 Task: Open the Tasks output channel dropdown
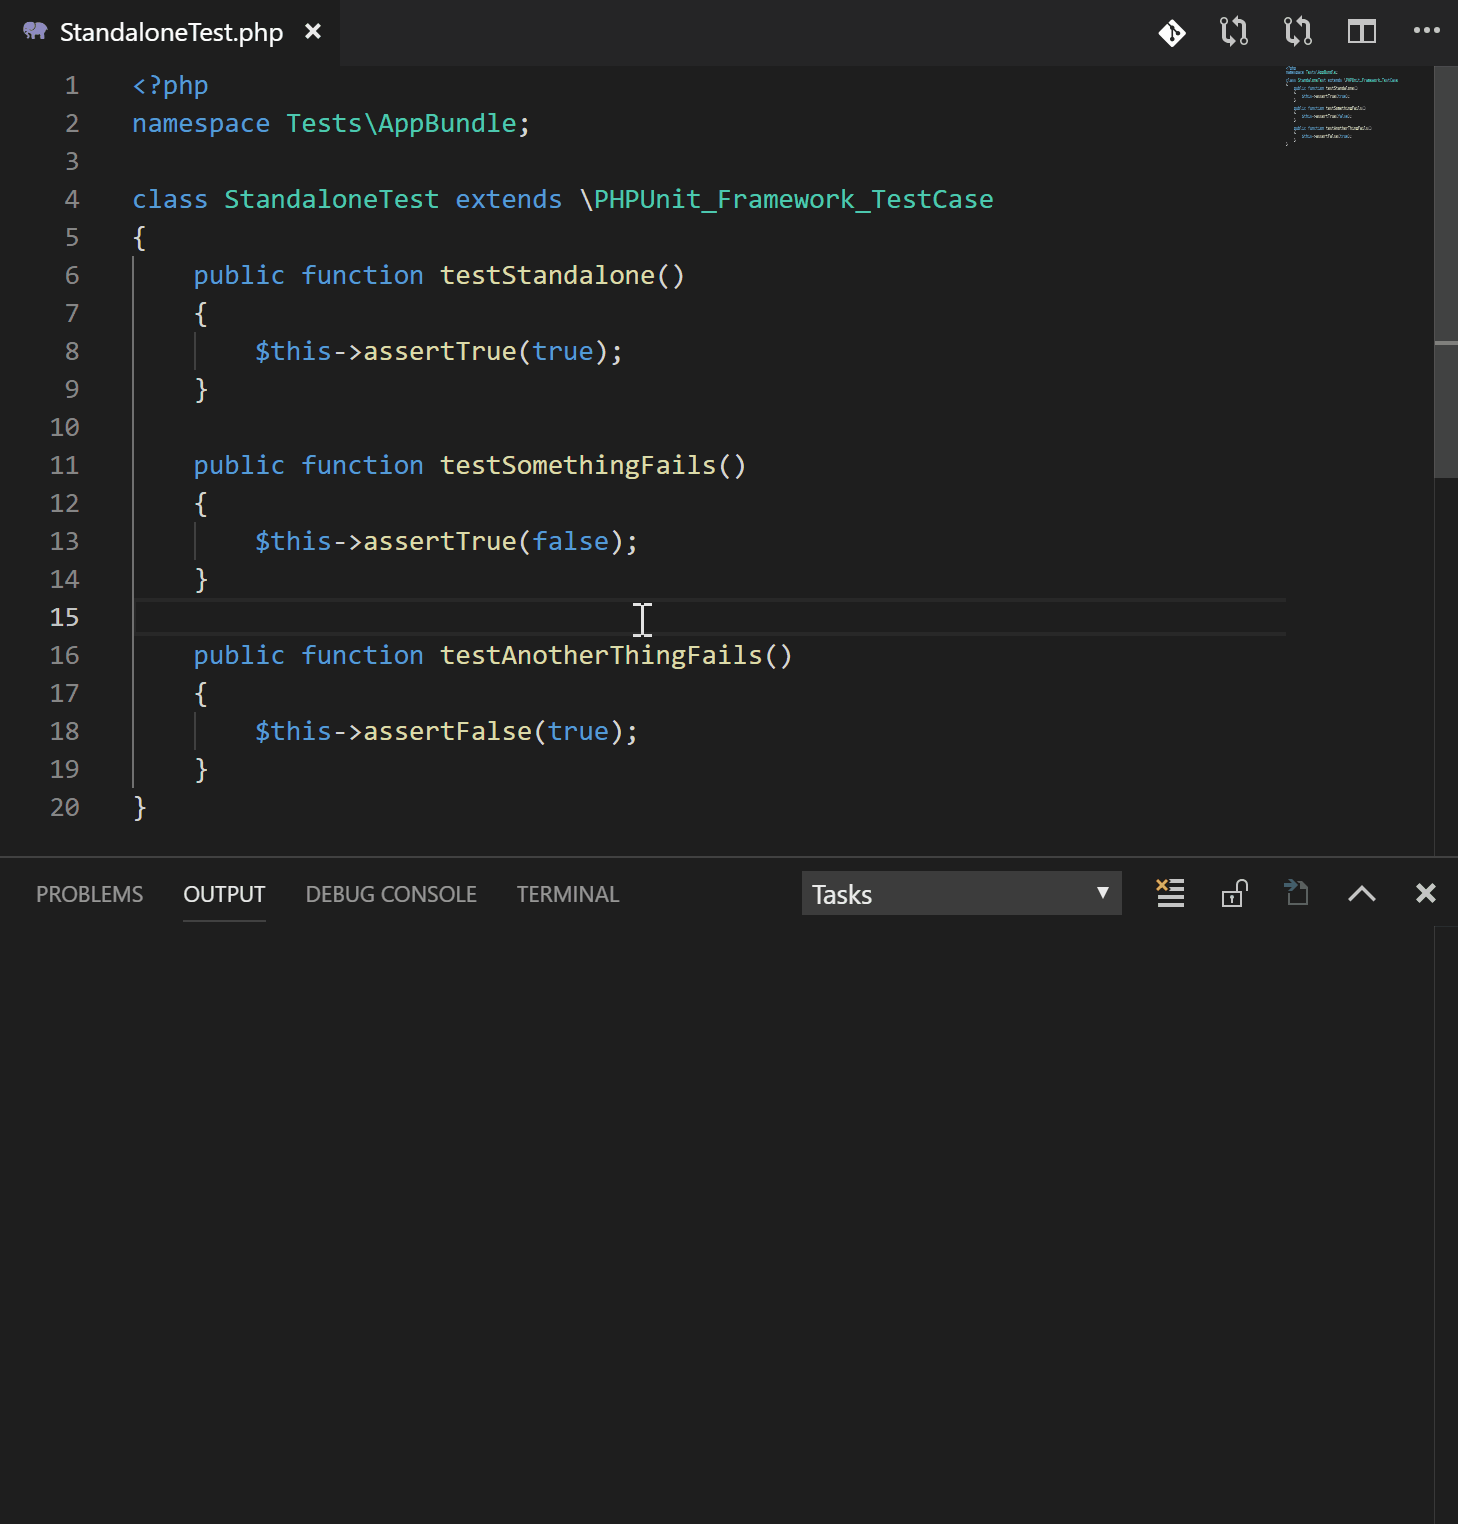[x=961, y=893]
